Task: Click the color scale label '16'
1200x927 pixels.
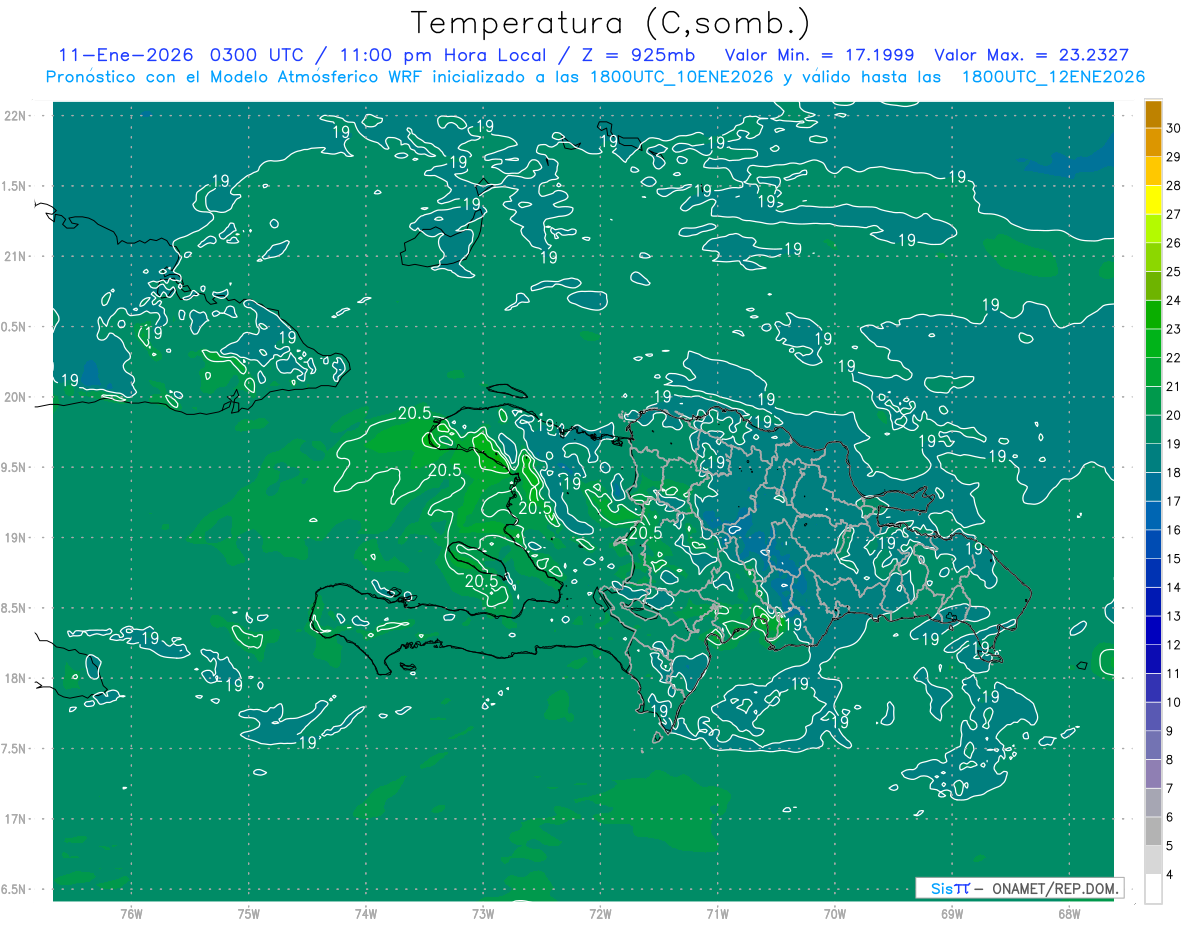Action: (x=1174, y=530)
